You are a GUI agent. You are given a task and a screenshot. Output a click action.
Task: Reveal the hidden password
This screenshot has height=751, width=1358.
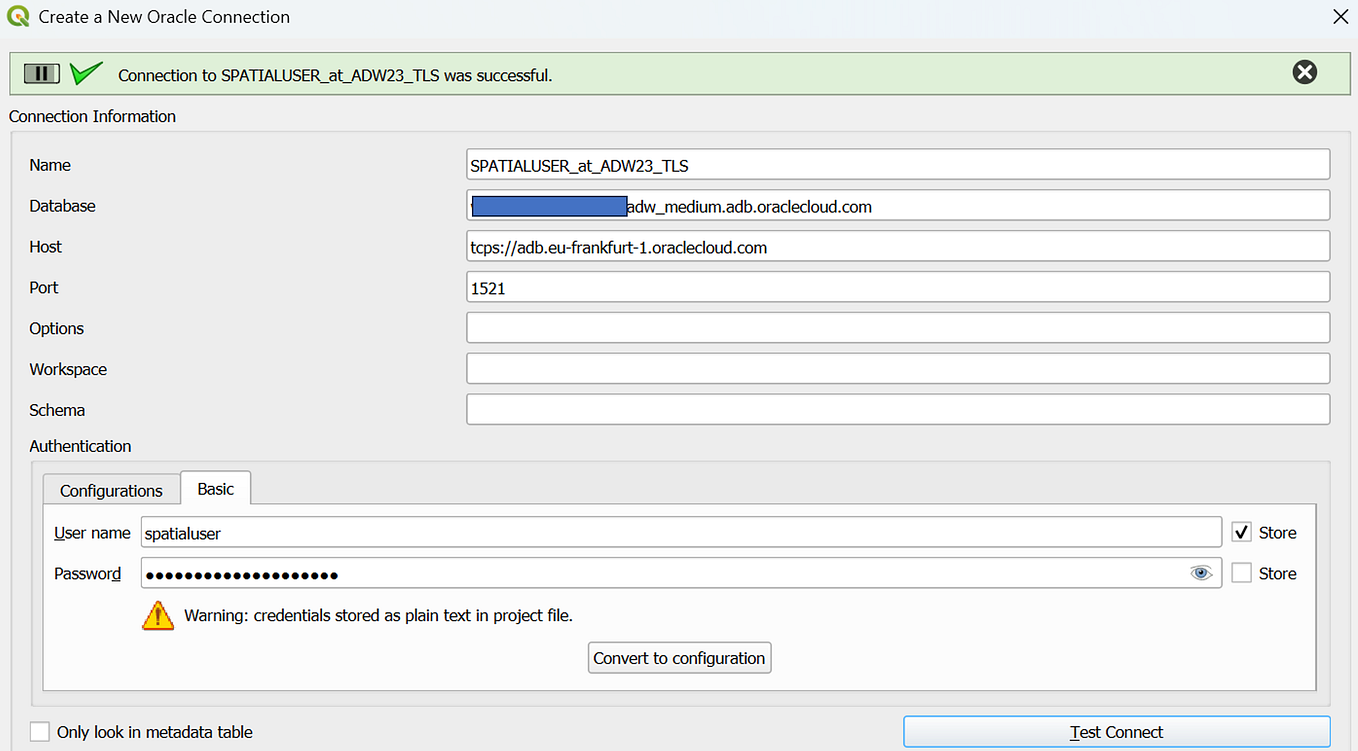coord(1200,572)
